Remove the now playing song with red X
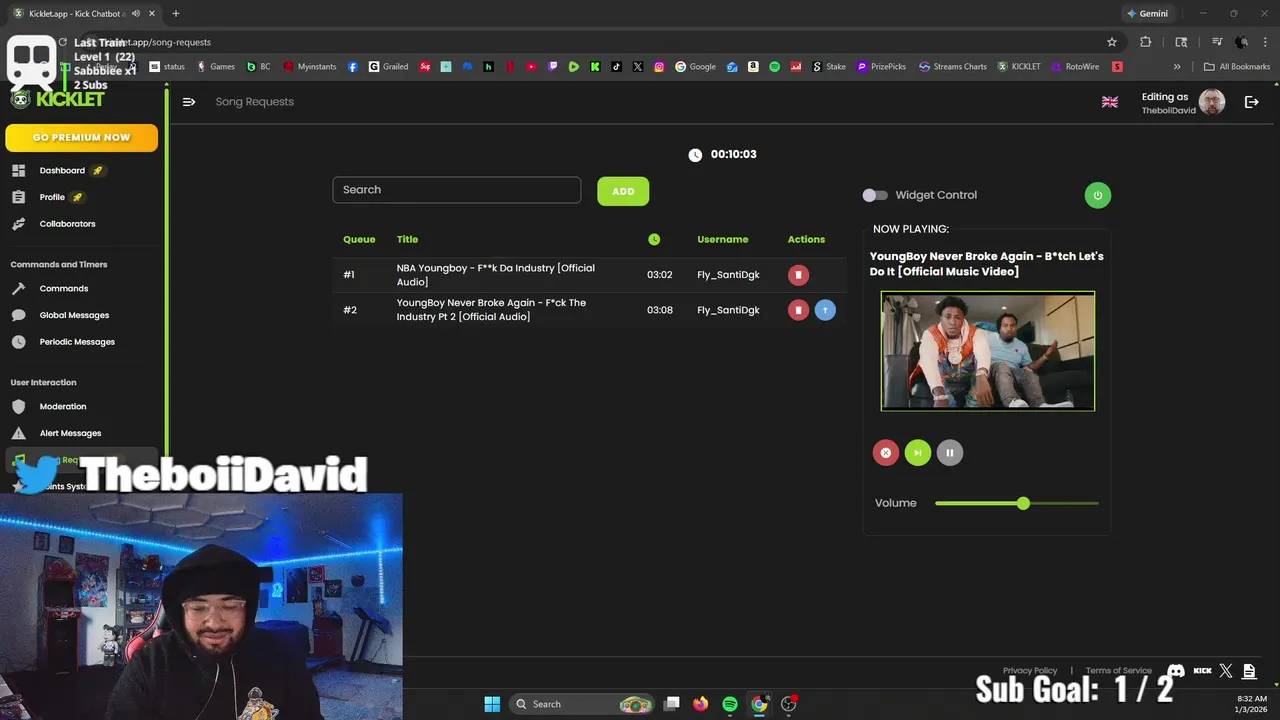 pos(885,453)
